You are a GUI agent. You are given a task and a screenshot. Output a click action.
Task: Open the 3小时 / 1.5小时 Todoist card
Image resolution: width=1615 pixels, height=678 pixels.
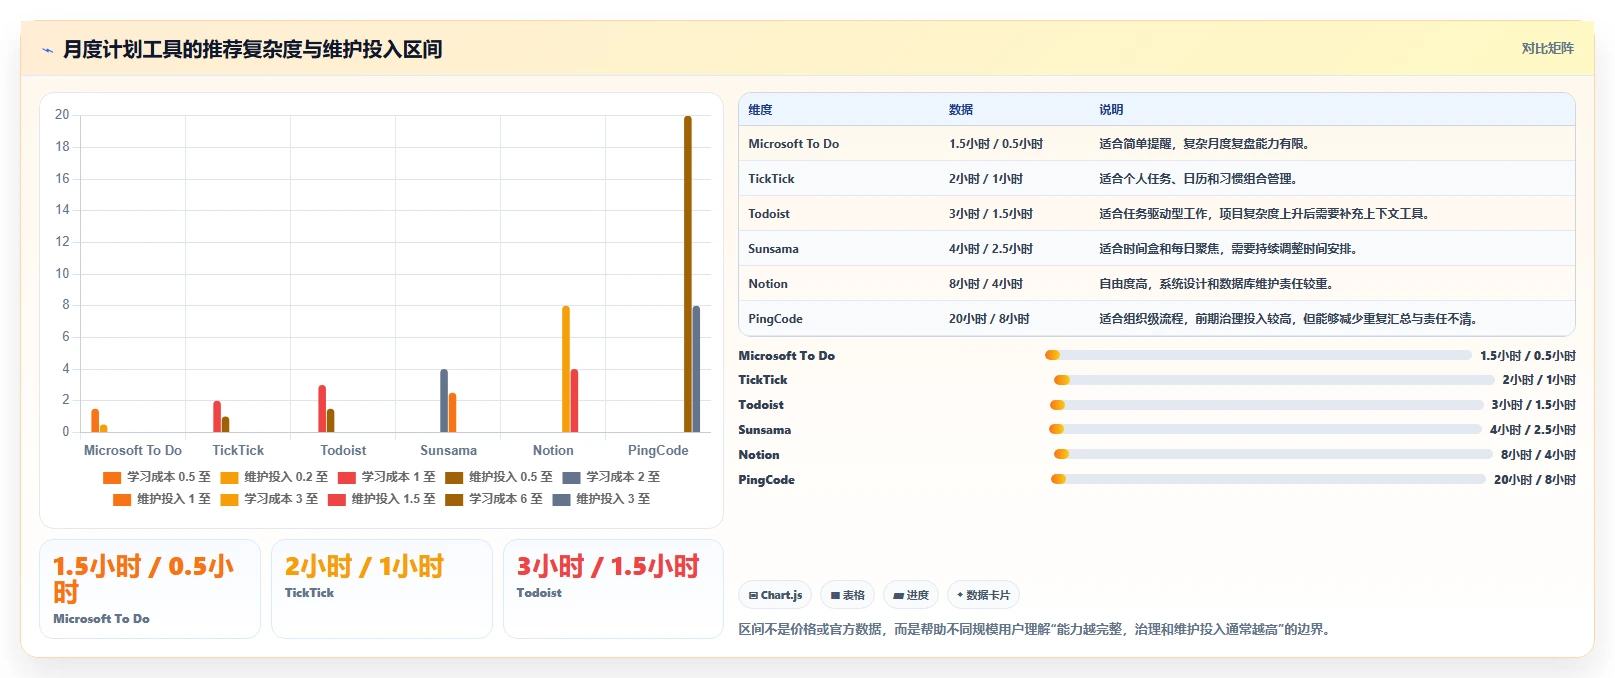point(613,589)
